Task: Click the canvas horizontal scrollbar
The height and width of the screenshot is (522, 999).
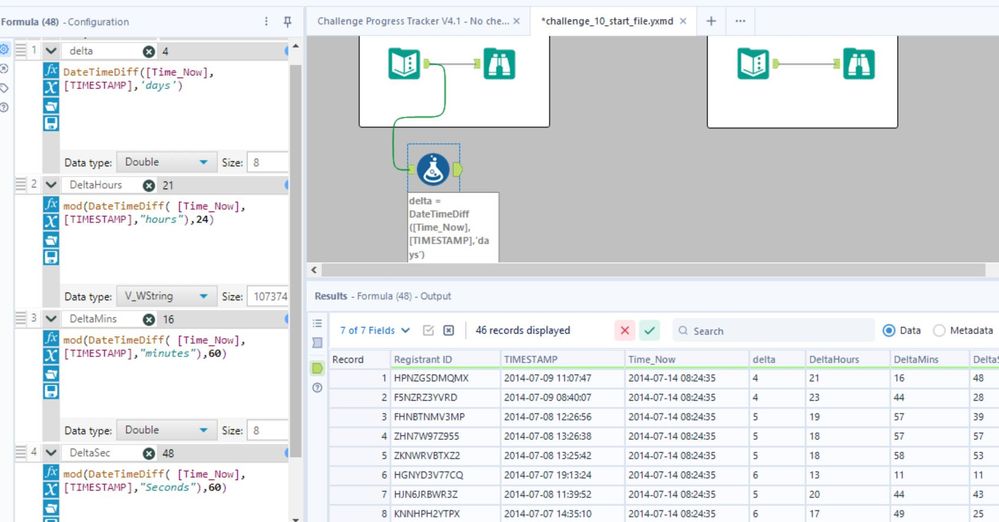Action: click(650, 270)
